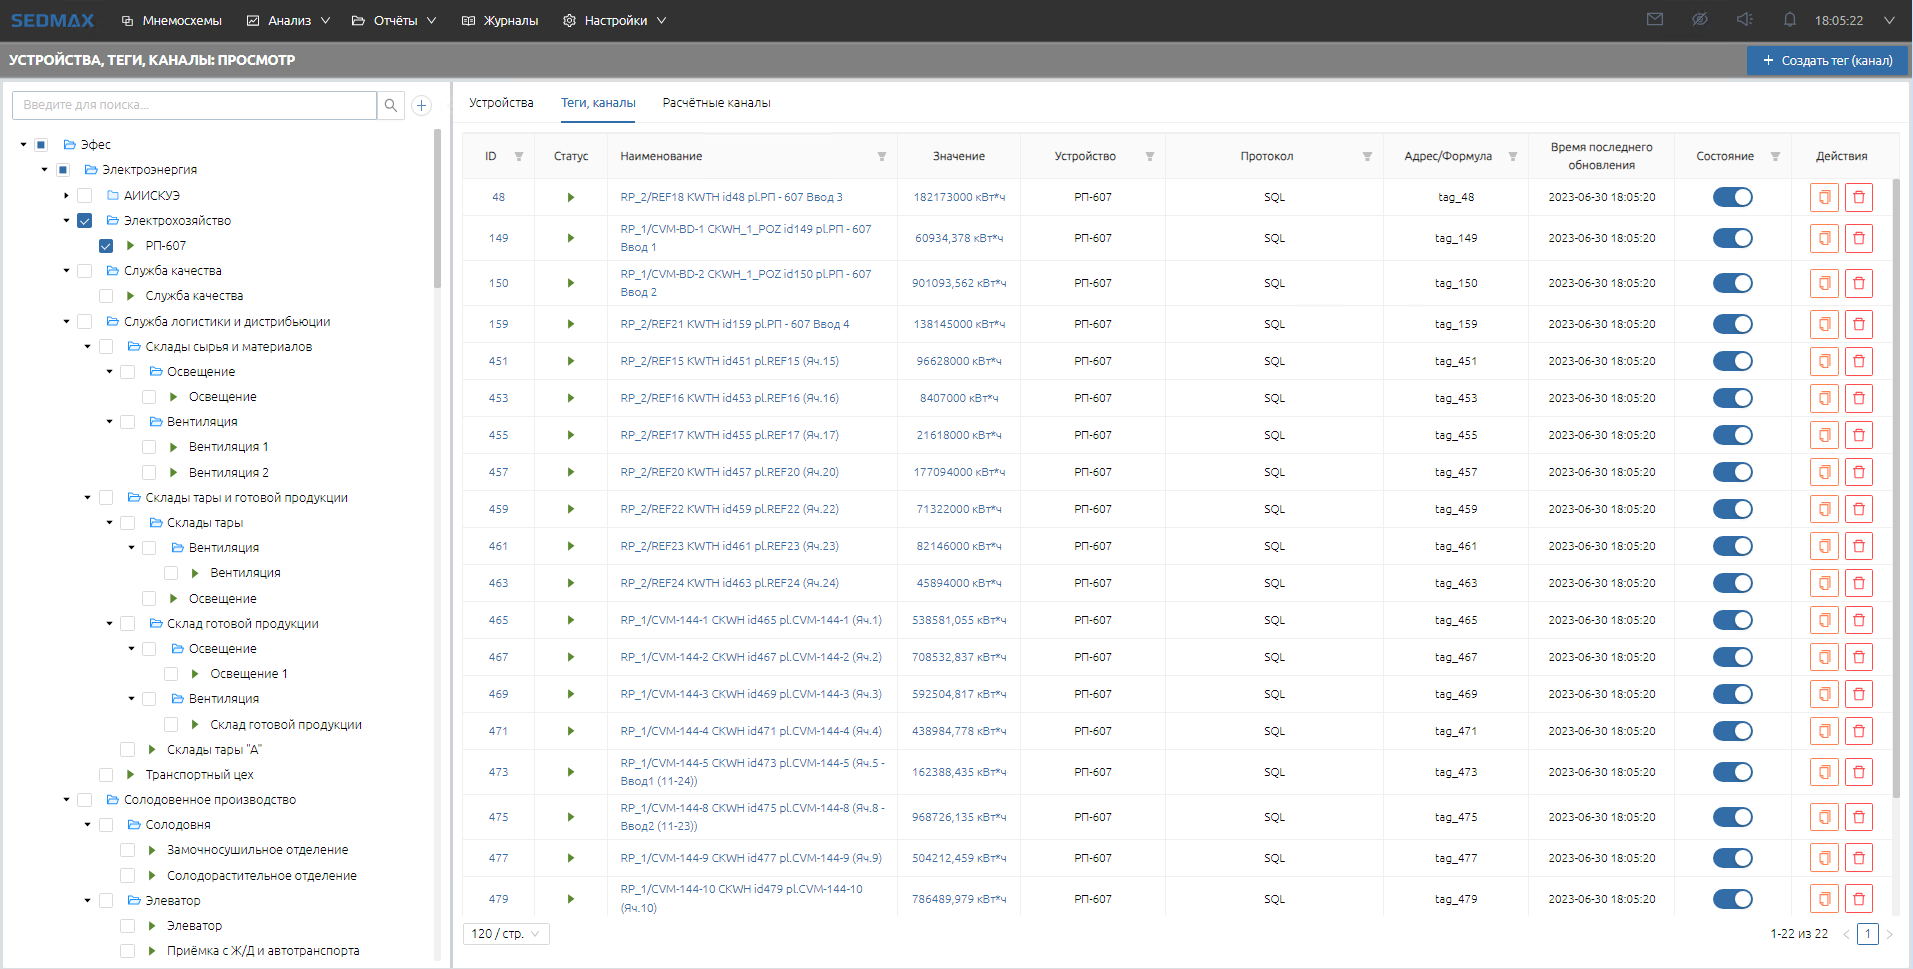Copy the tag with ID 149

[x=1824, y=238]
